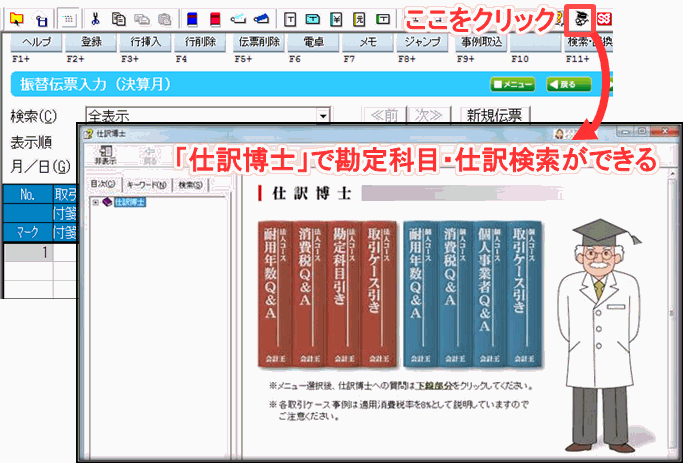Image resolution: width=683 pixels, height=463 pixels.
Task: Select the 仕訳博士 tree item label
Action: pyautogui.click(x=130, y=203)
